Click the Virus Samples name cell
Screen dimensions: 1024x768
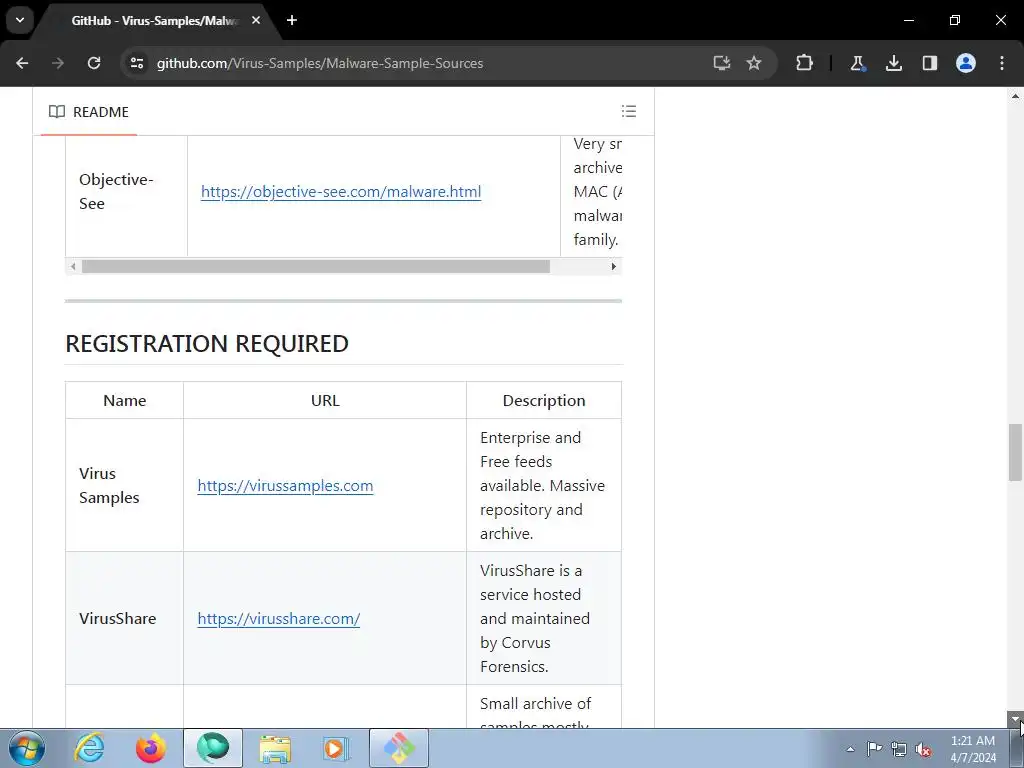(x=125, y=485)
